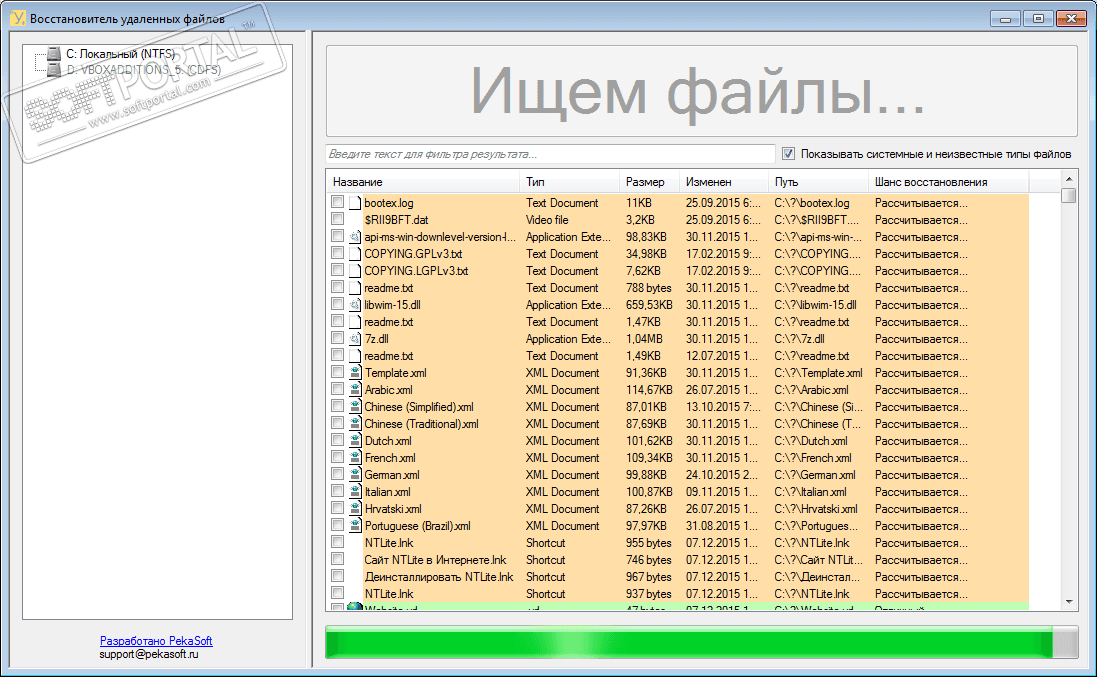The height and width of the screenshot is (677, 1097).
Task: Select D: VBOXADDITIONS_5 (CDFS) drive
Action: coord(143,69)
